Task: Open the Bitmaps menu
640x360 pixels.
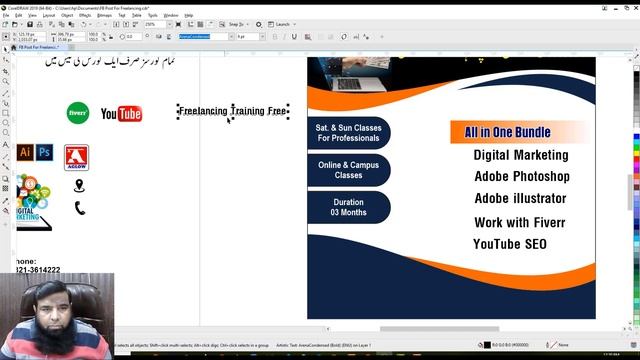Action: [104, 15]
